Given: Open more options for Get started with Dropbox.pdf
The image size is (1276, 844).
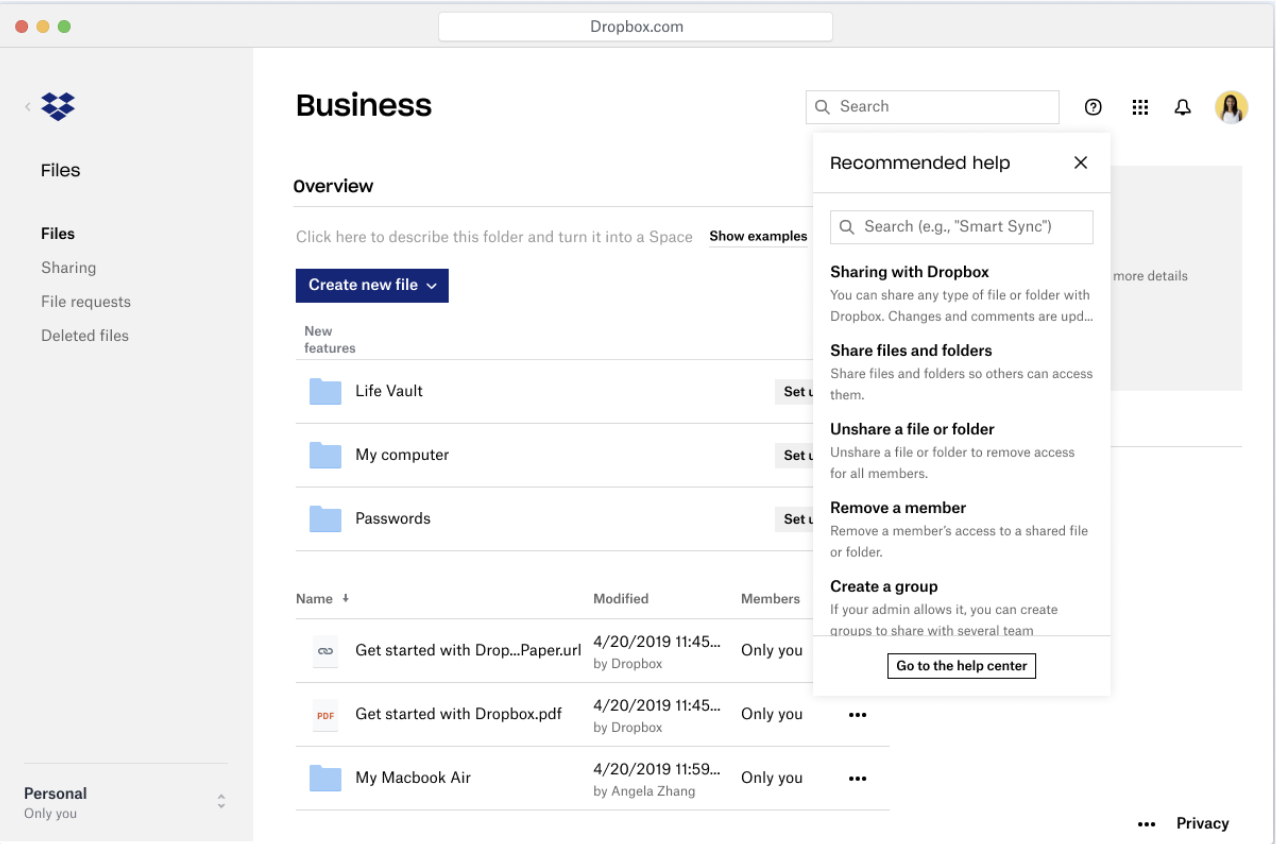Looking at the screenshot, I should 857,715.
